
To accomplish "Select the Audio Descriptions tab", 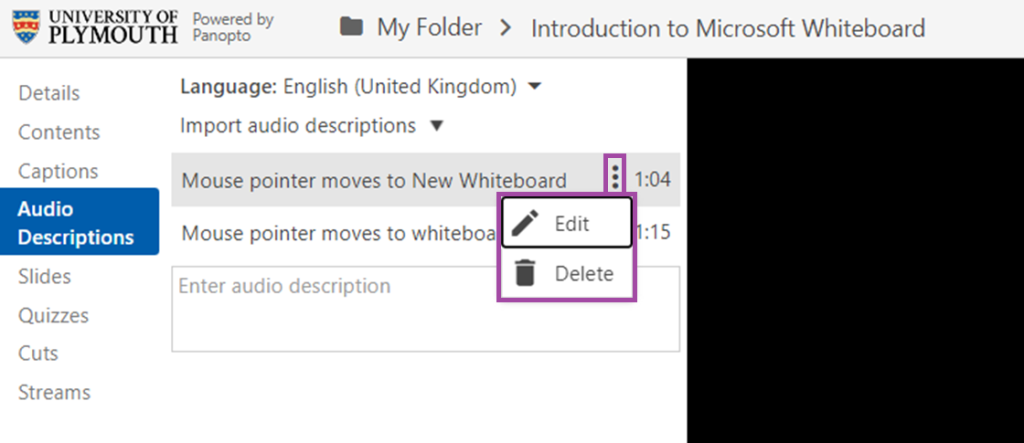I will [x=79, y=222].
